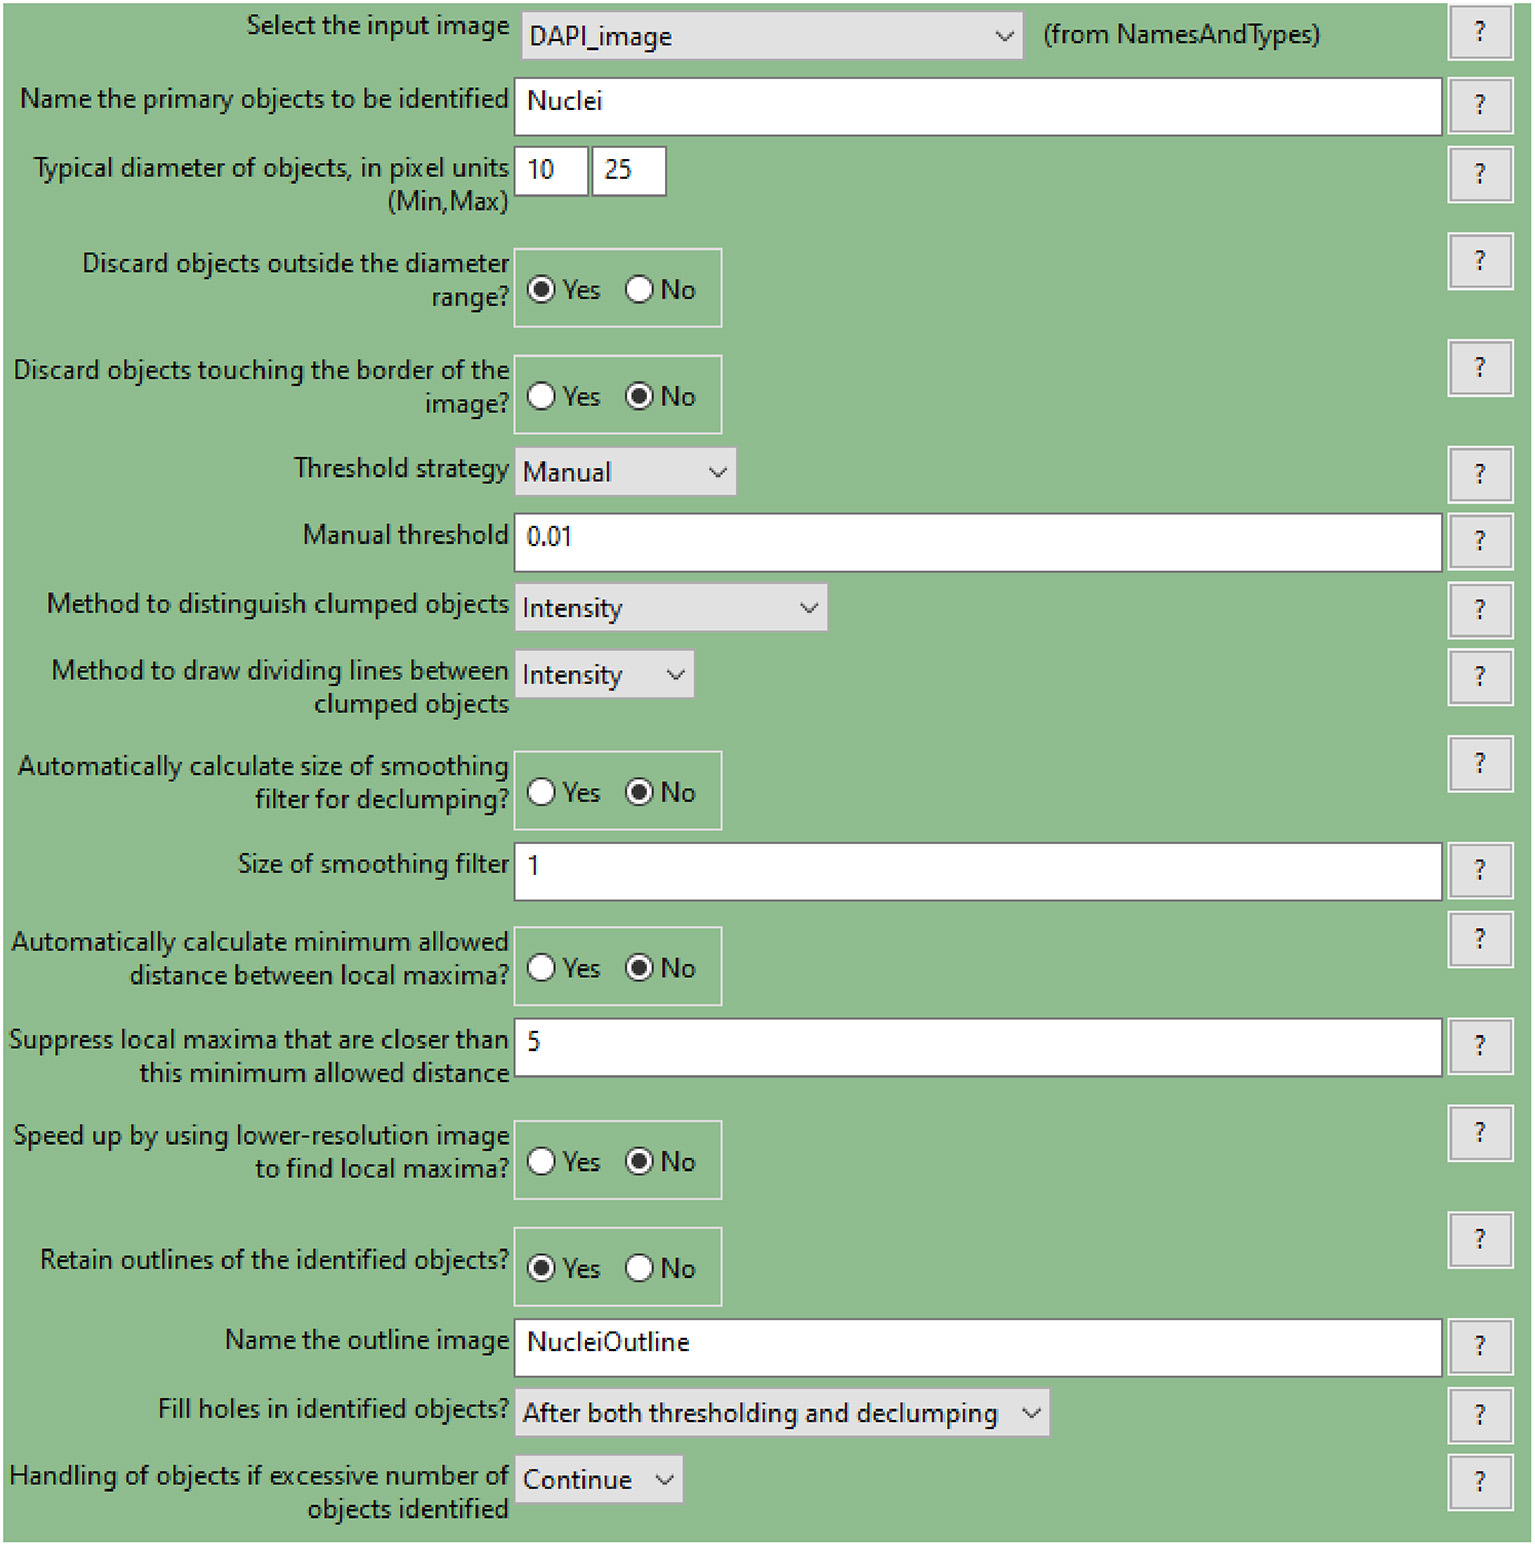Viewport: 1535px width, 1562px height.
Task: Open help for Threshold strategy setting
Action: click(x=1479, y=474)
